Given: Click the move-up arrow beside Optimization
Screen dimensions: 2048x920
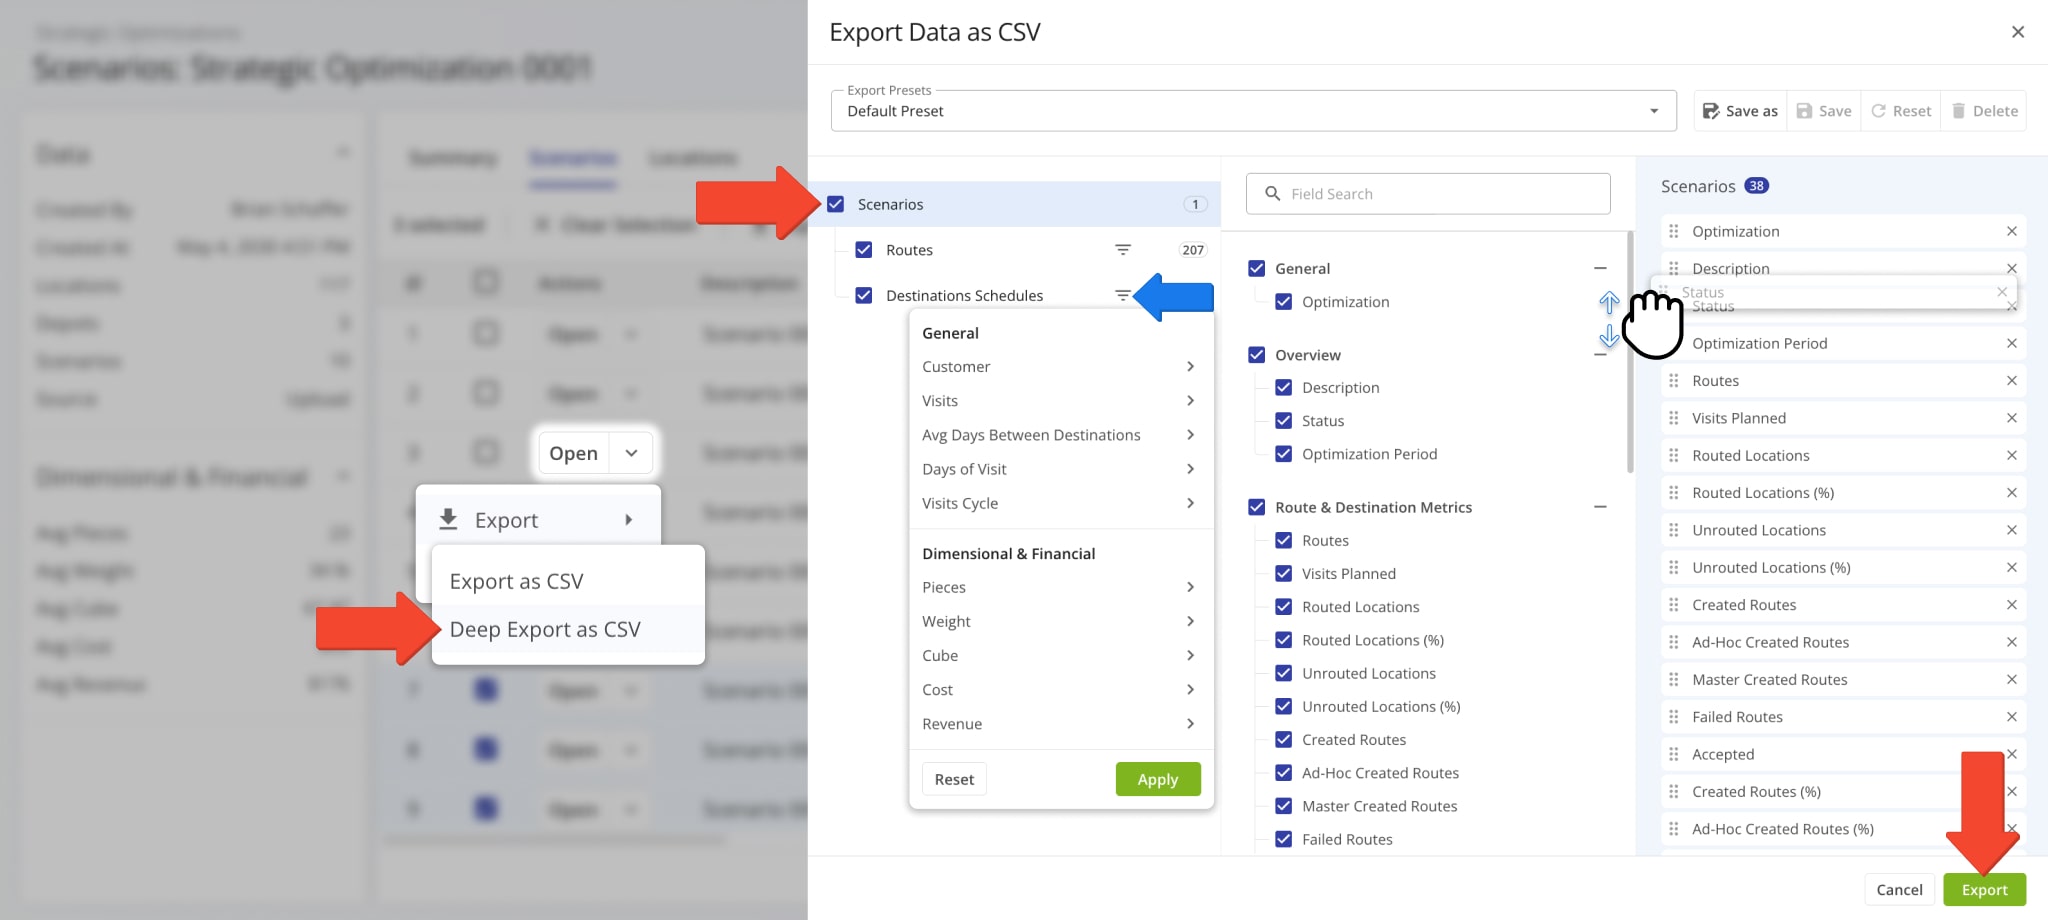Looking at the screenshot, I should coord(1608,301).
